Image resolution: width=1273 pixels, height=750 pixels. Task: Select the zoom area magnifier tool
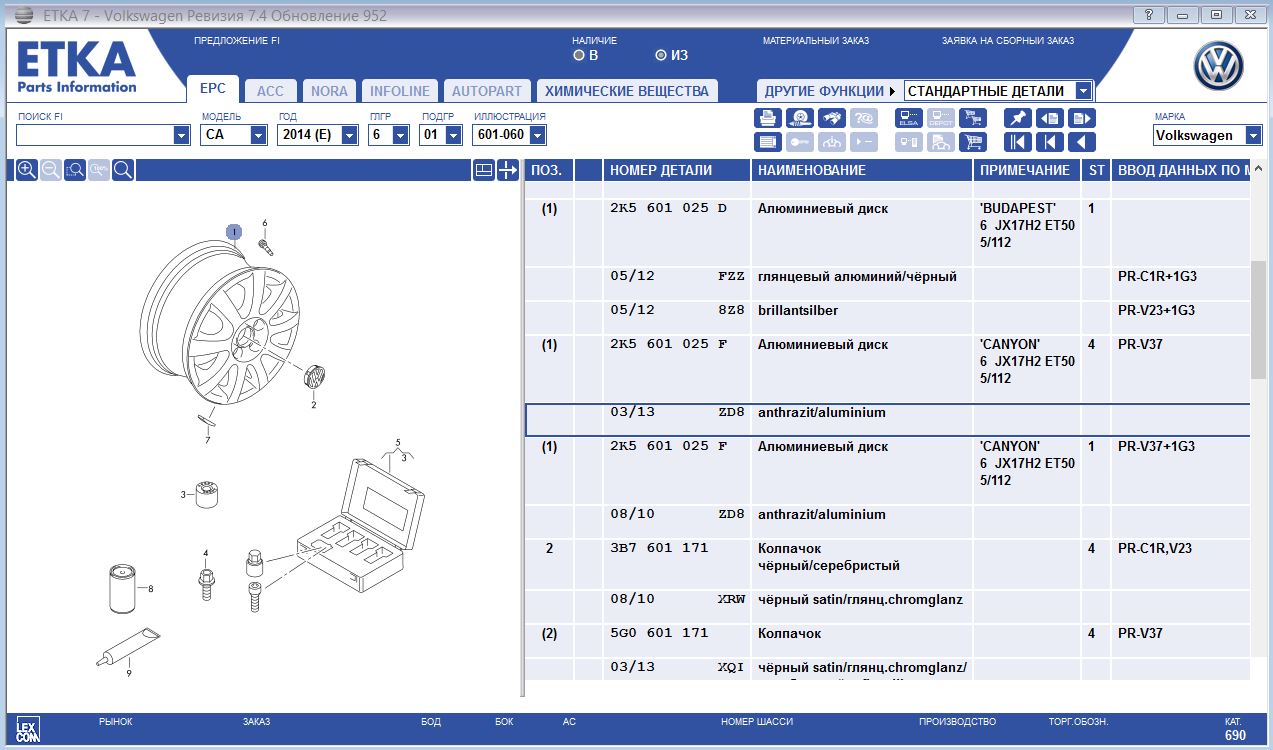[75, 170]
